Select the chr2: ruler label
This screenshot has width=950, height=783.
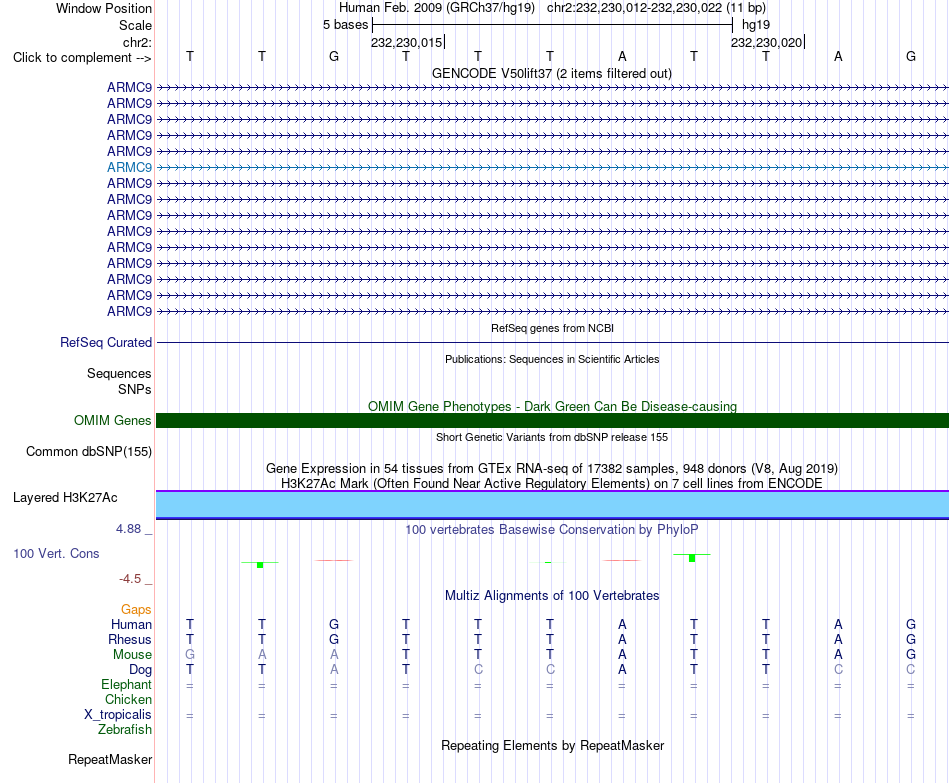coord(137,42)
